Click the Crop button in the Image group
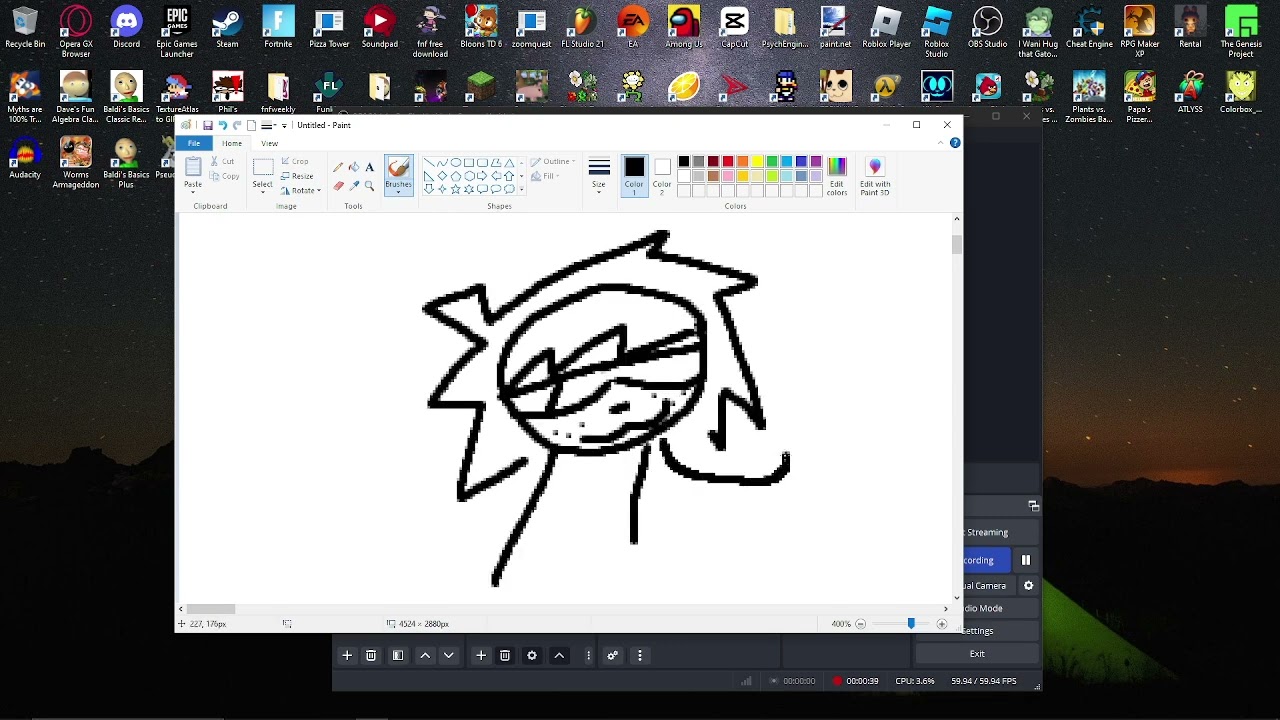Screen dimensions: 1280x720 coord(295,161)
